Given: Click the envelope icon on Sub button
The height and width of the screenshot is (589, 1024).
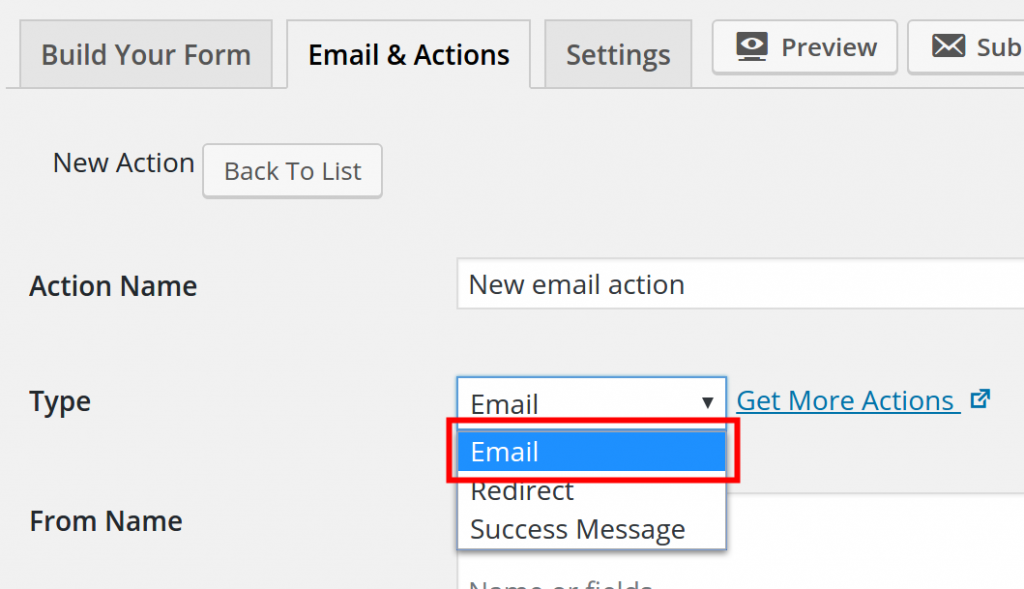Looking at the screenshot, I should (948, 46).
